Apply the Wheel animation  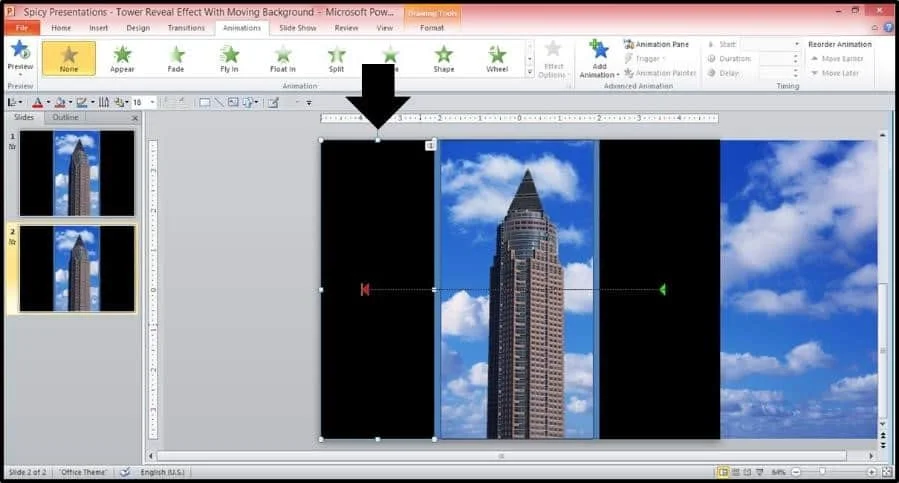click(497, 59)
